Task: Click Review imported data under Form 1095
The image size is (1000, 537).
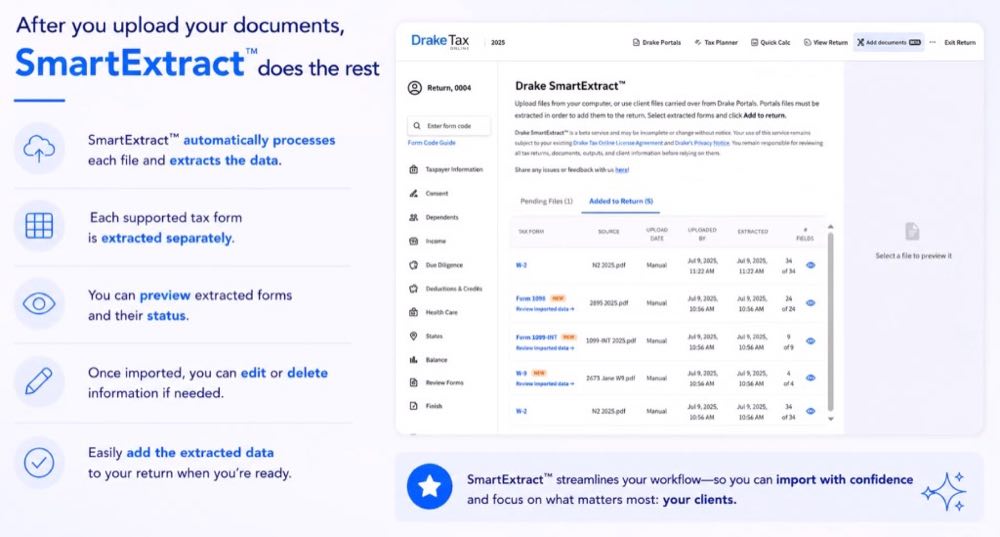Action: point(545,309)
